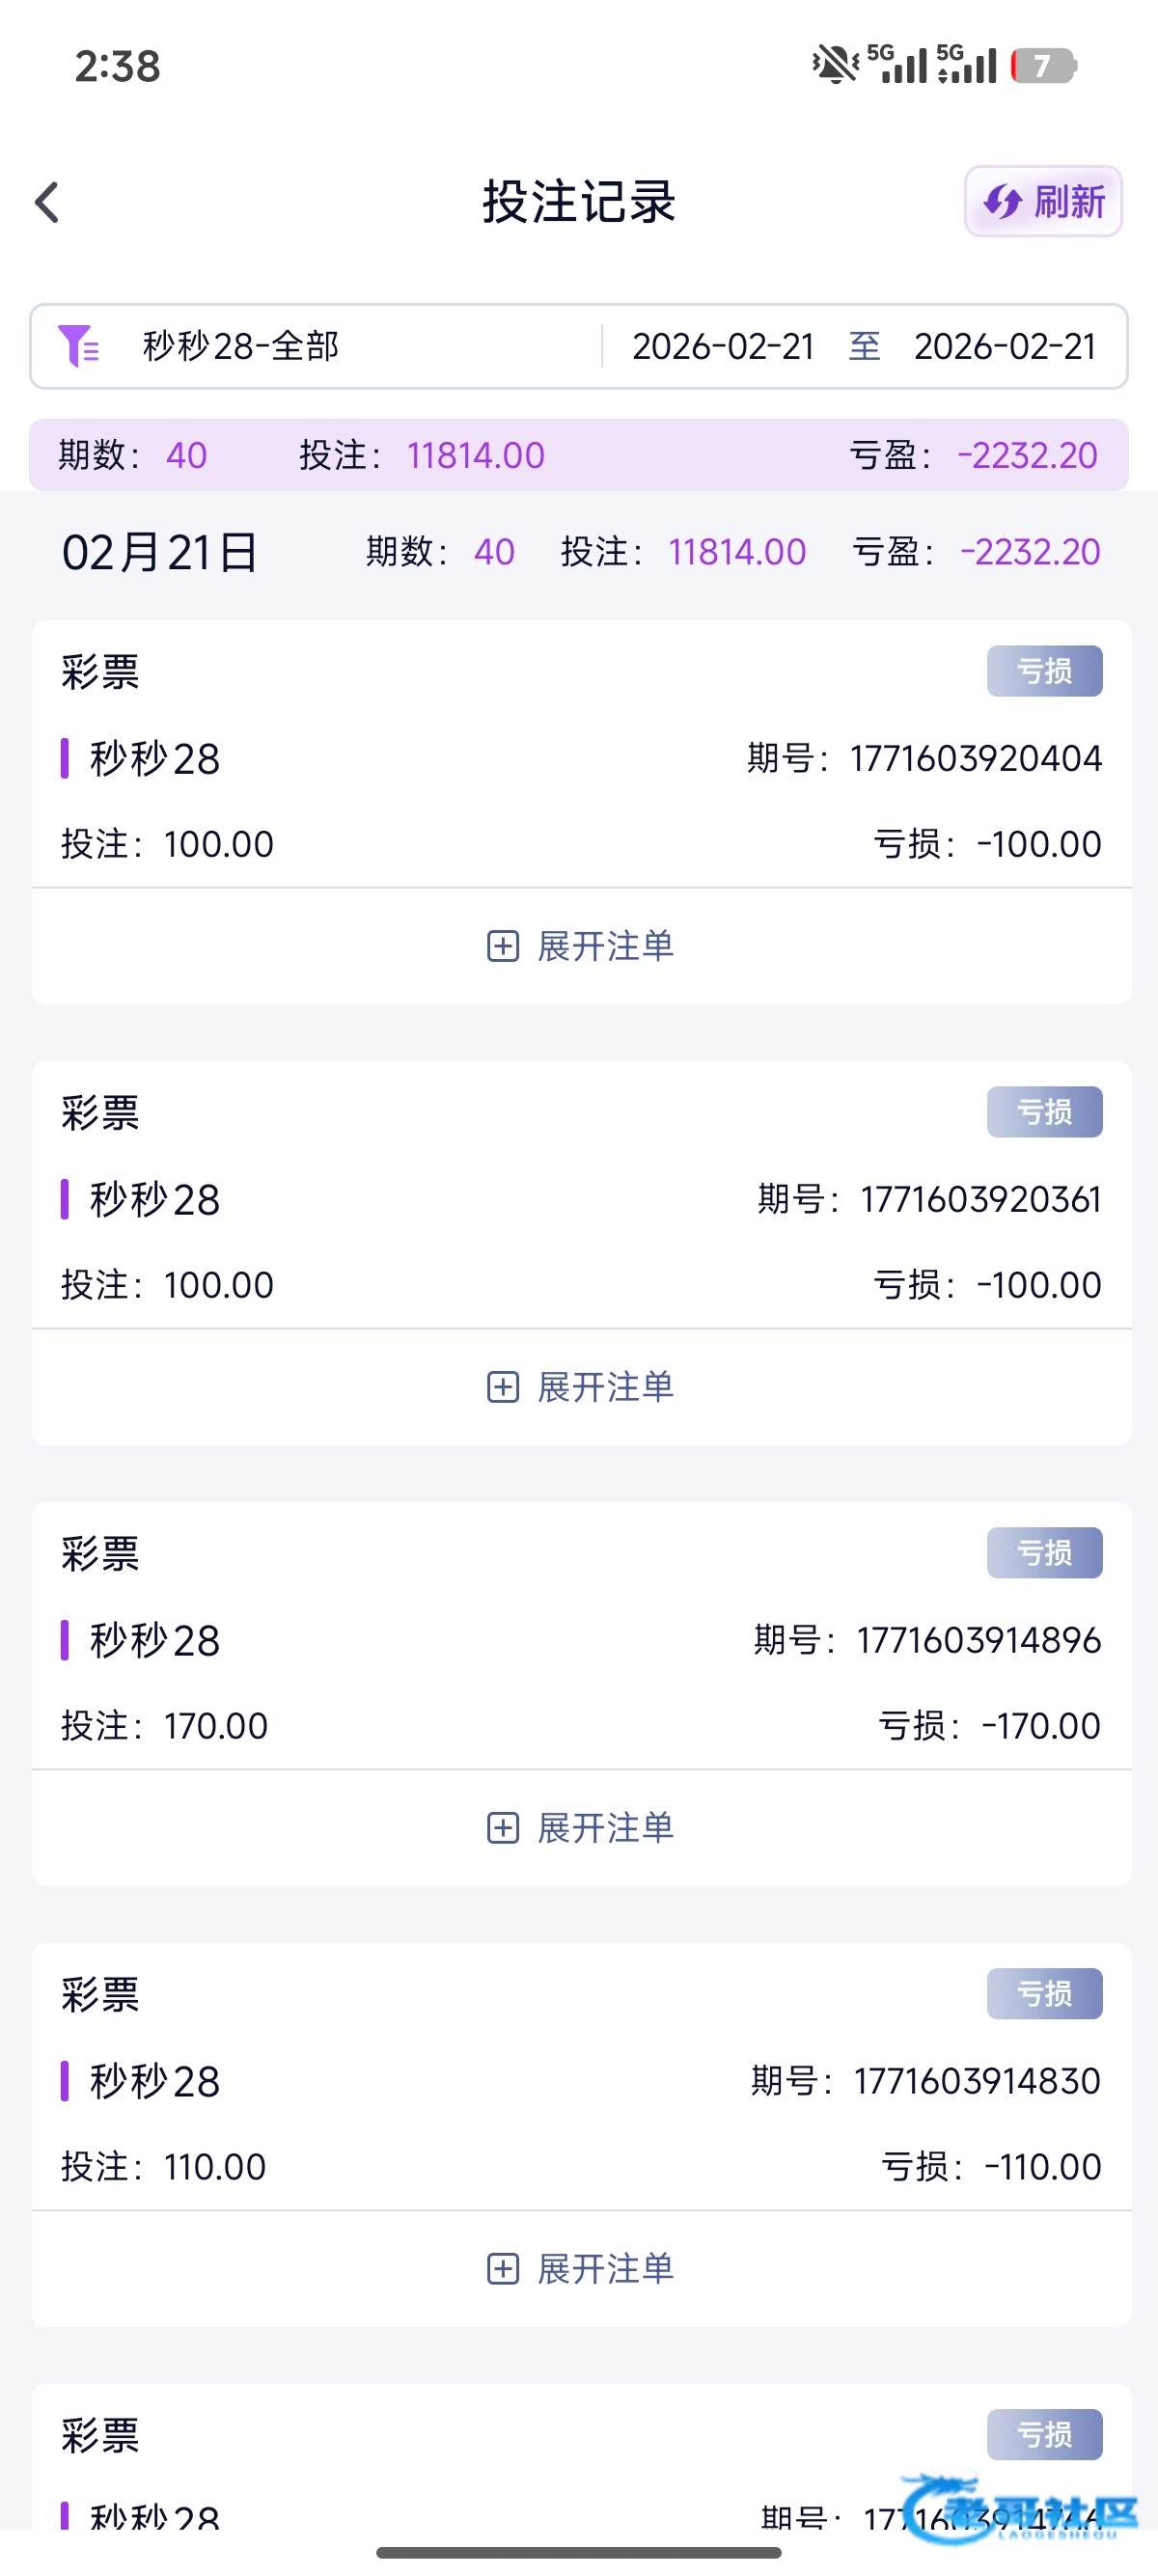Tap the purple filter funnel icon

(77, 346)
